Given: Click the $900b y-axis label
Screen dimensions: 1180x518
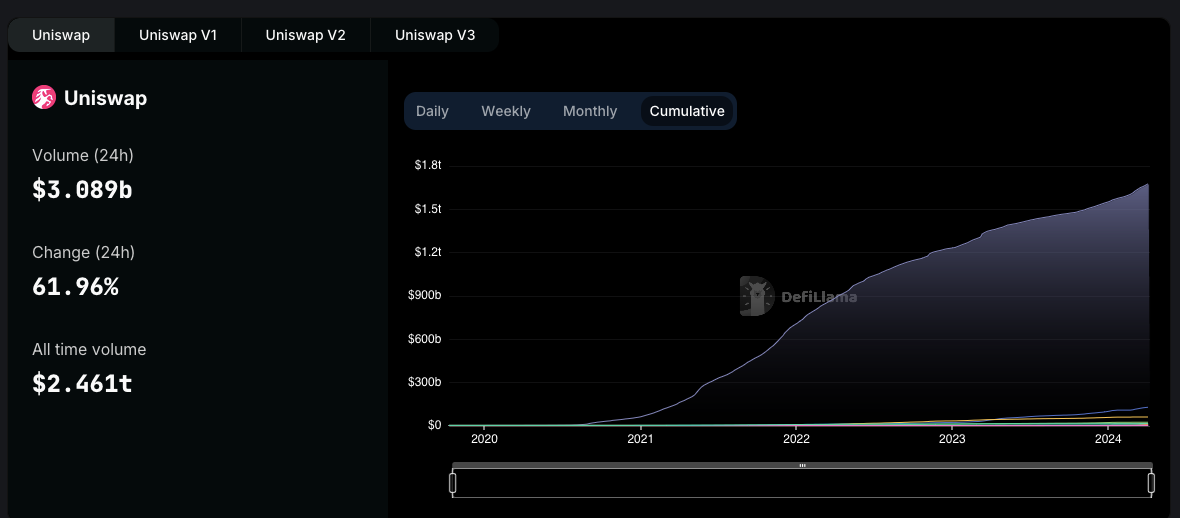Looking at the screenshot, I should 425,295.
